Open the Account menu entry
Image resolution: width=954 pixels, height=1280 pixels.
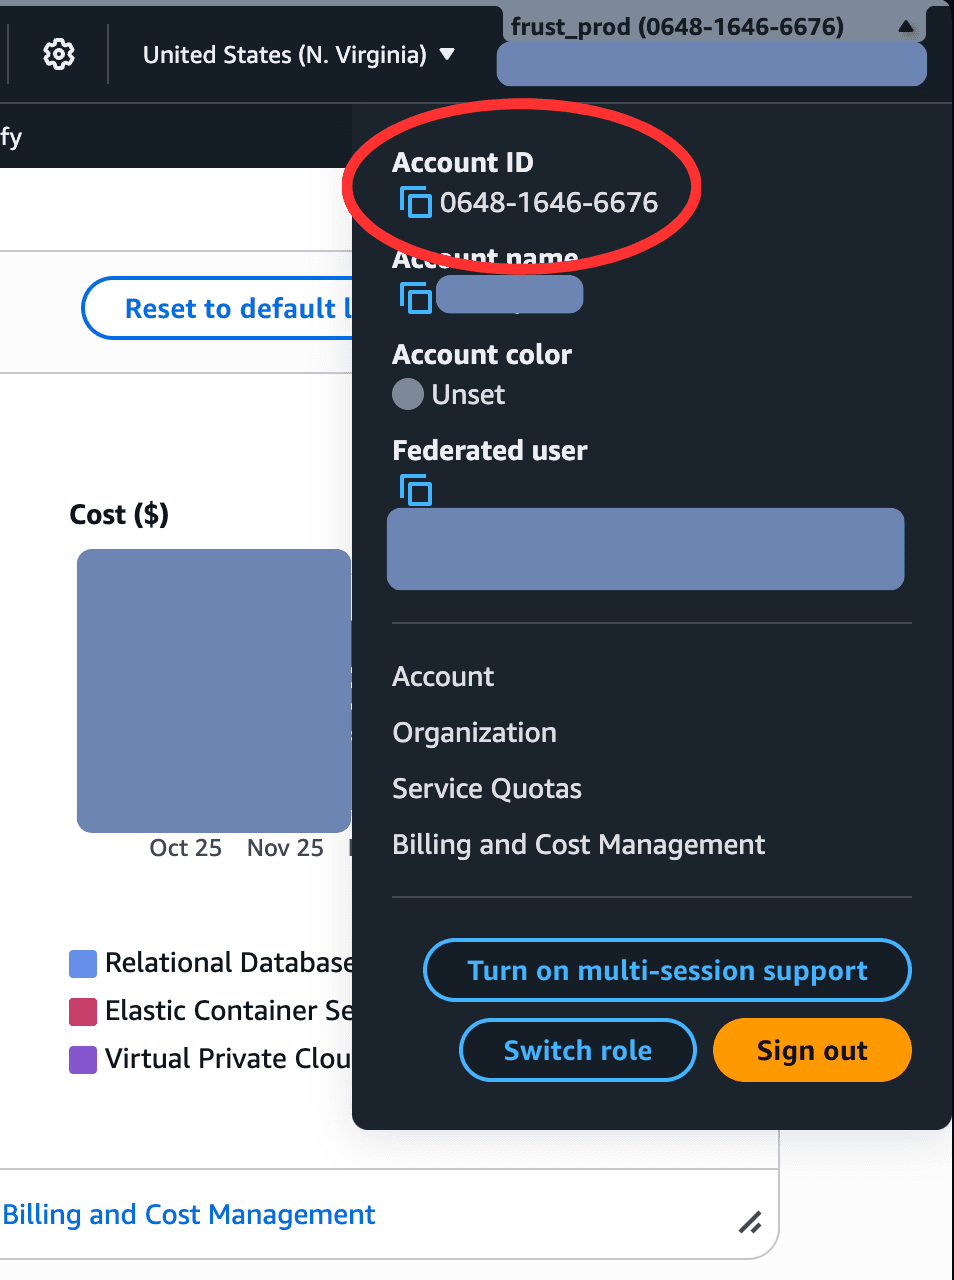443,677
